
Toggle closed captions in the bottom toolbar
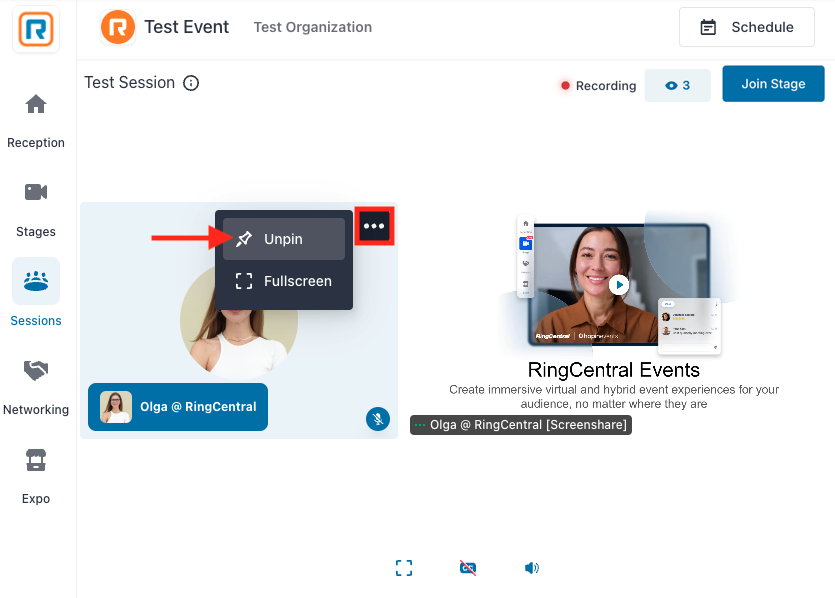coord(468,568)
